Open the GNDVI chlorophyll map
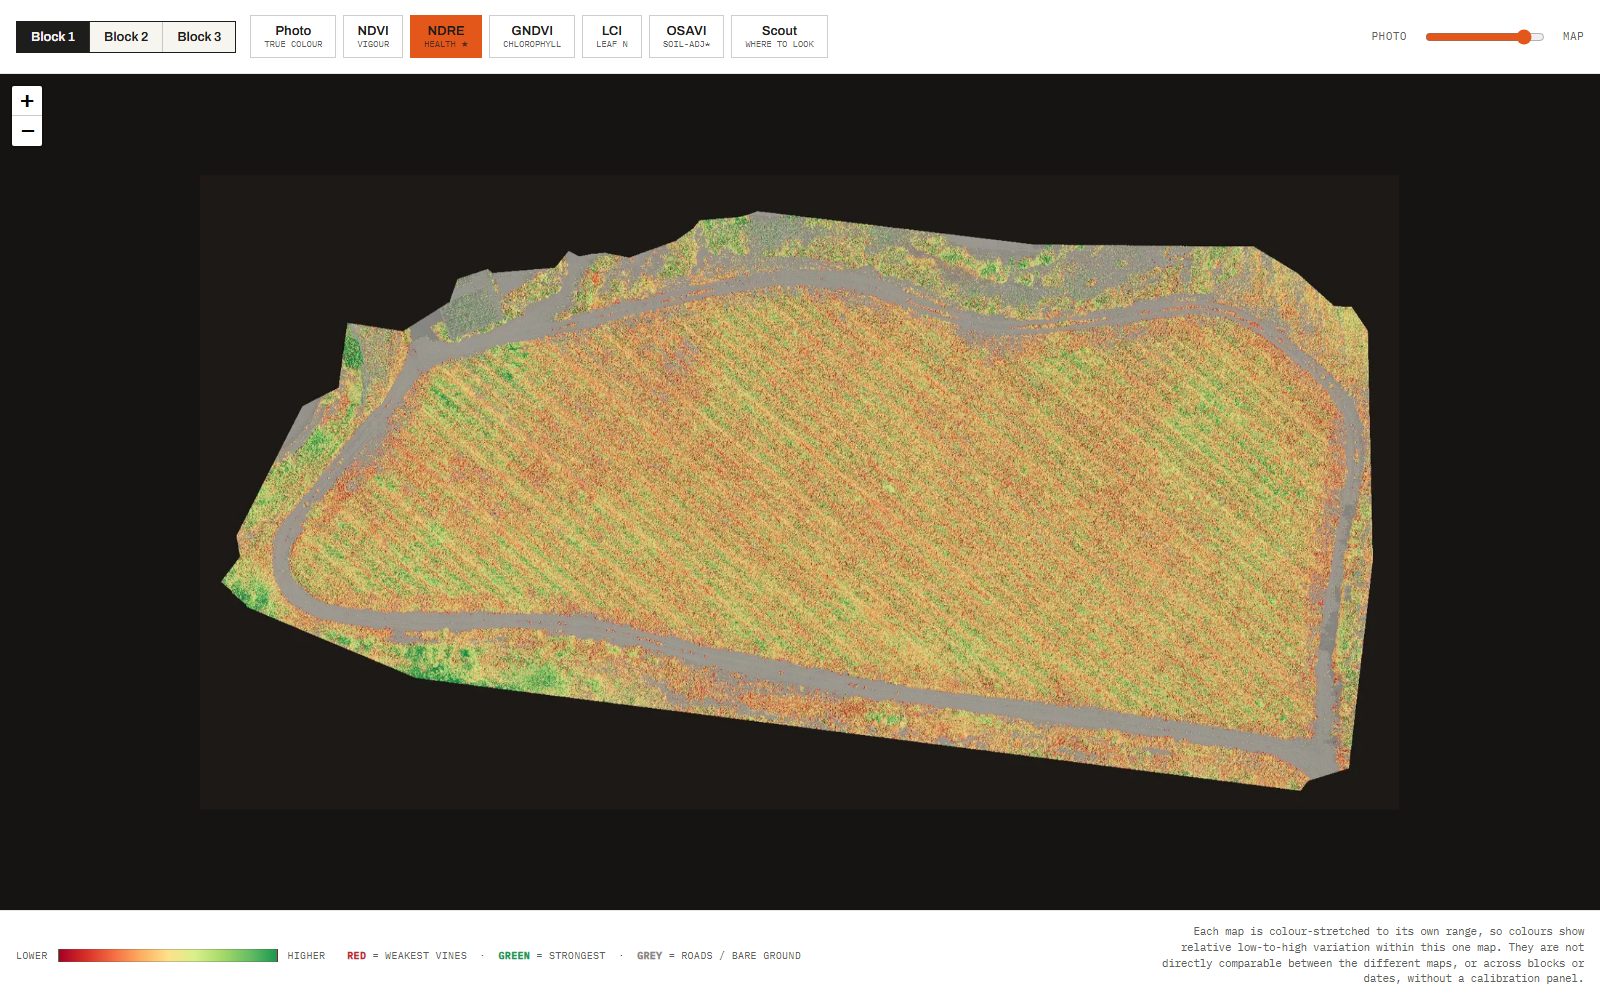This screenshot has width=1600, height=1000. (532, 37)
